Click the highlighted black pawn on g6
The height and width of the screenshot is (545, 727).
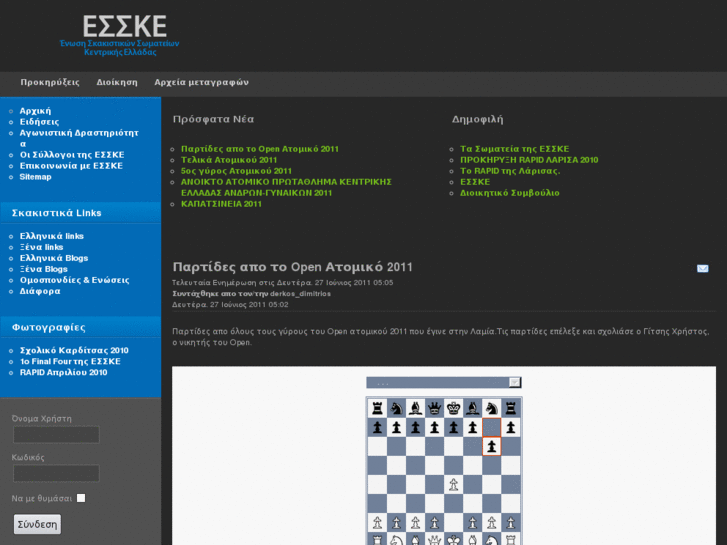pos(491,446)
